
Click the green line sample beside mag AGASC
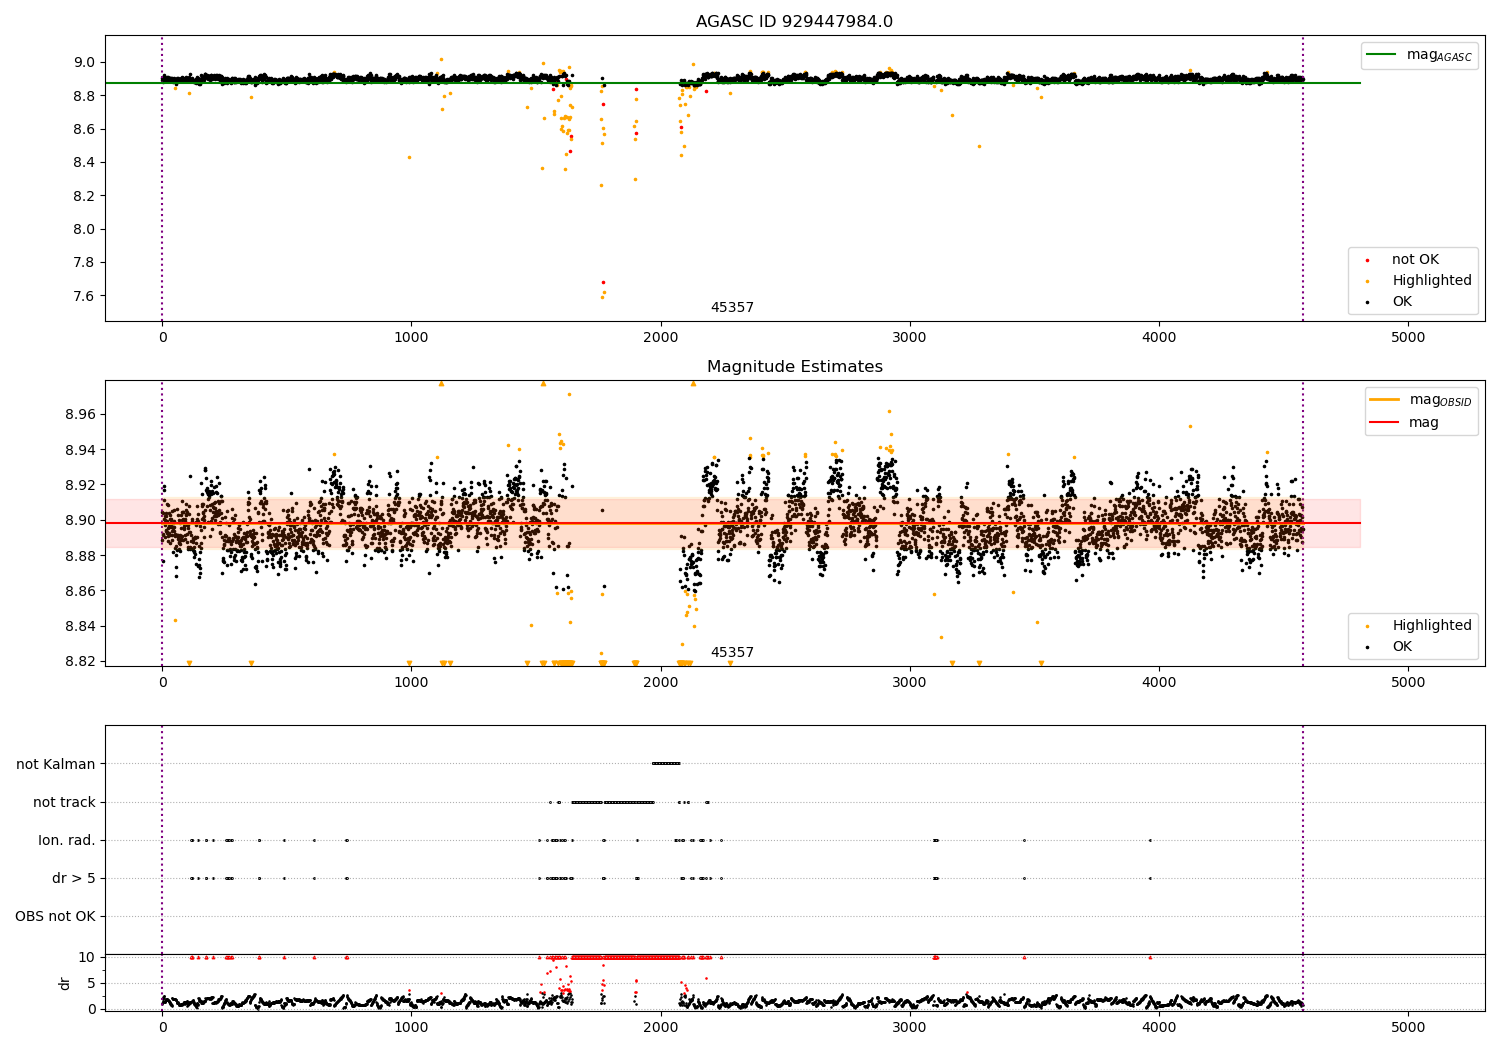point(1382,55)
